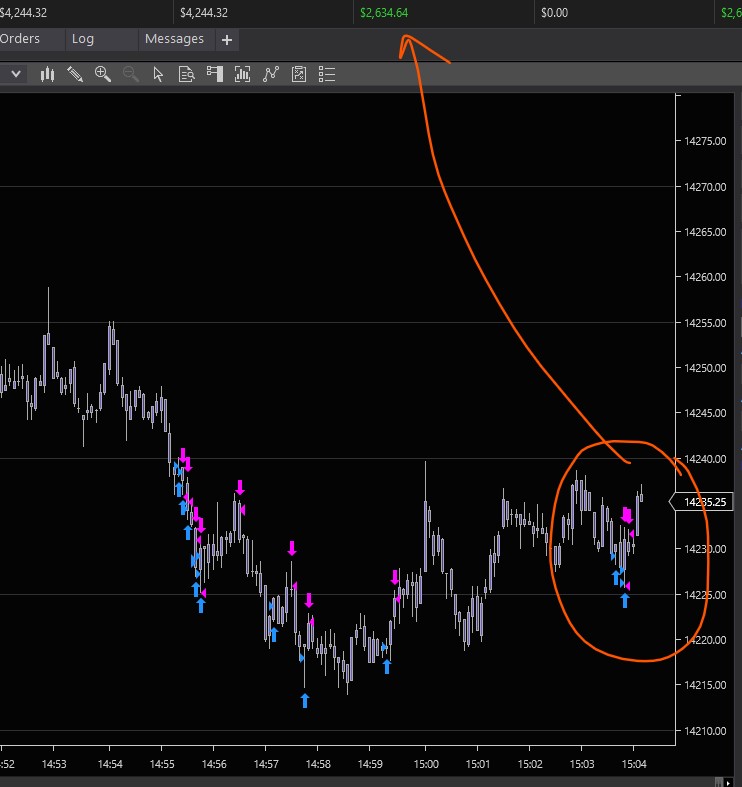Activate the zoom in magnifier tool
Screen dimensions: 742x787
(103, 74)
